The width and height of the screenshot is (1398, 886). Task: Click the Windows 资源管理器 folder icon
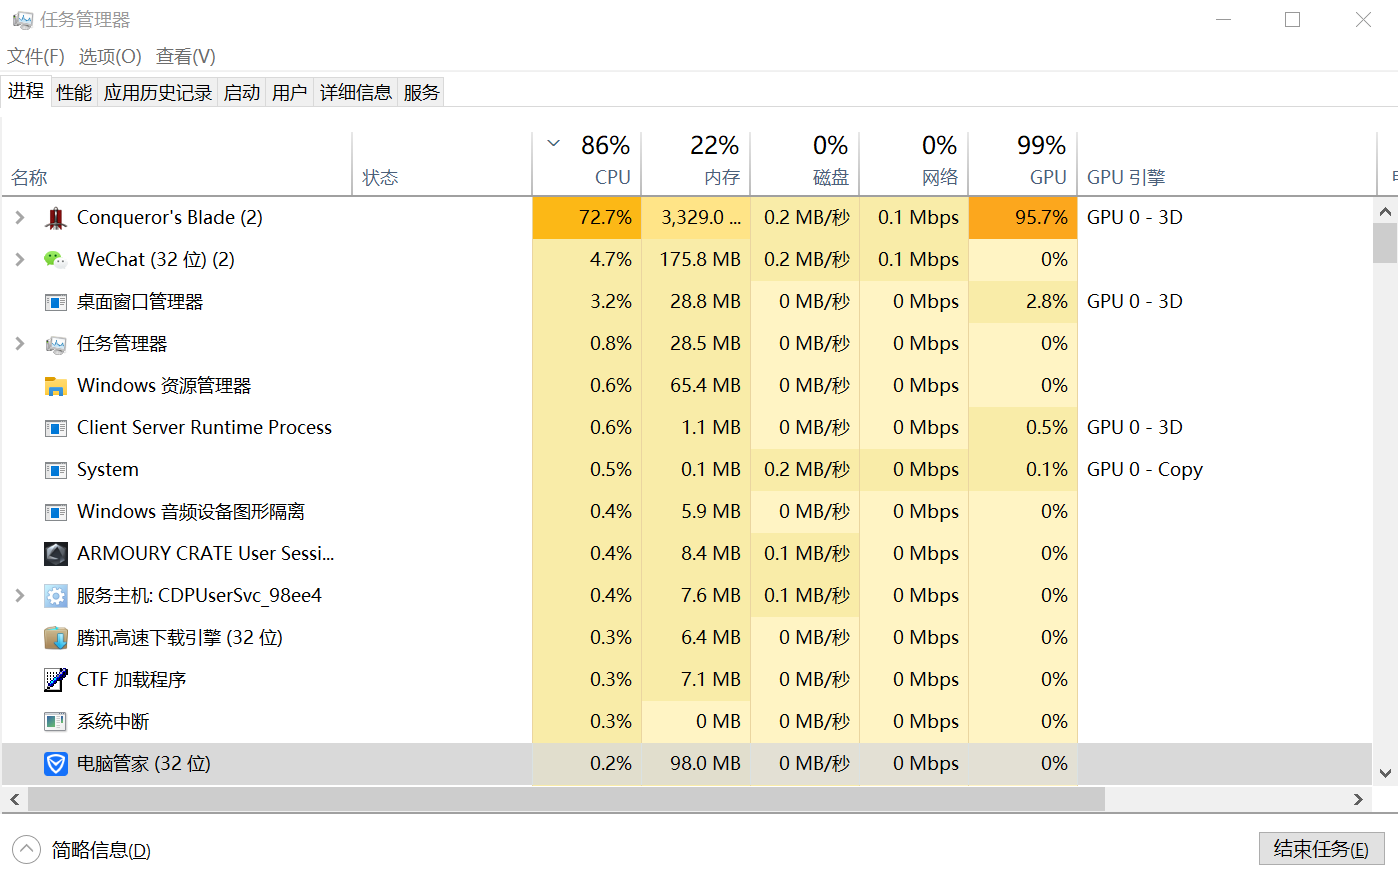tap(56, 386)
